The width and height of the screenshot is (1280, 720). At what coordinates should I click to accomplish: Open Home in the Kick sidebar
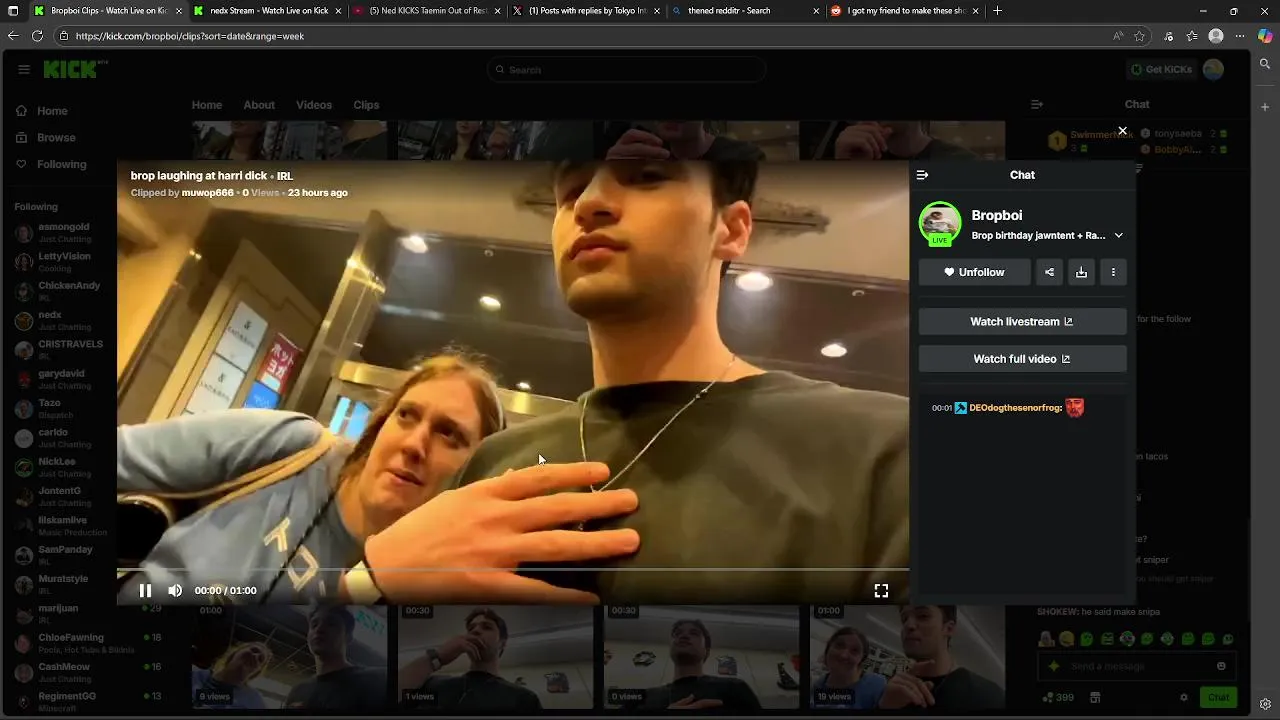(x=42, y=111)
